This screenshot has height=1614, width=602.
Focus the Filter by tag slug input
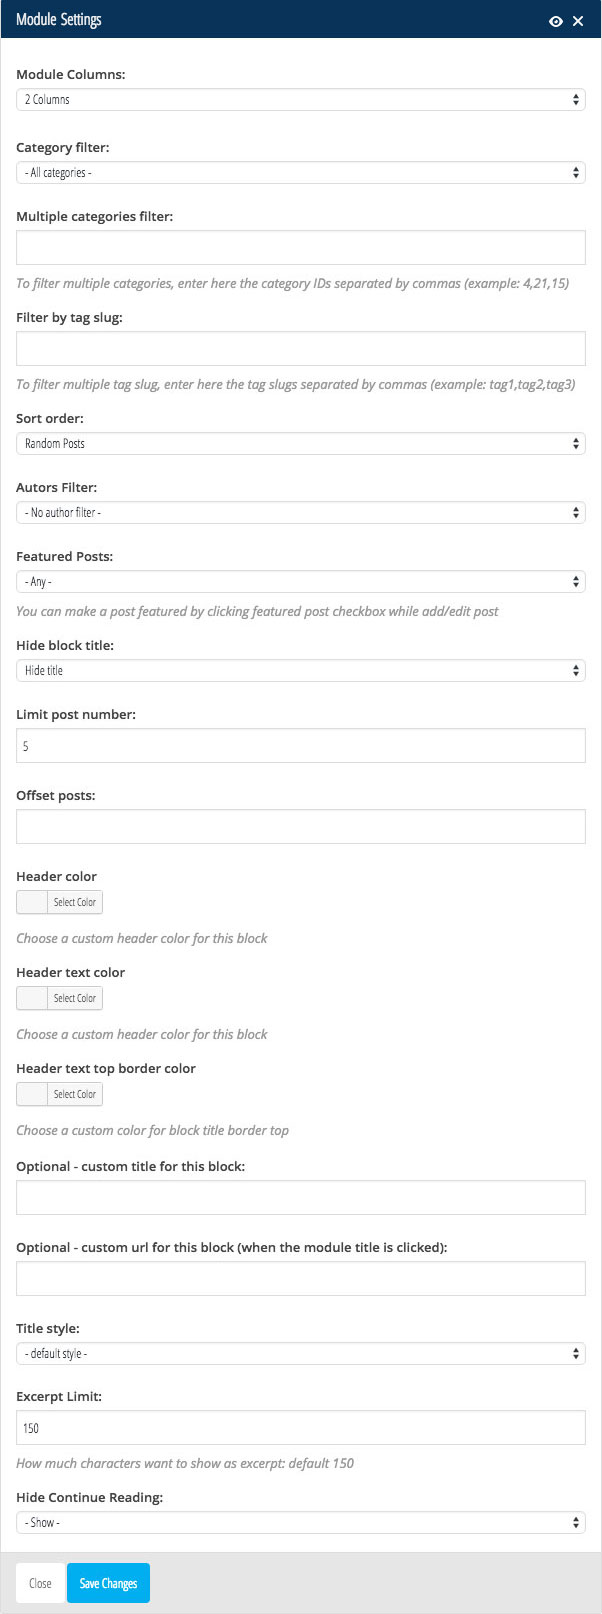tap(301, 348)
